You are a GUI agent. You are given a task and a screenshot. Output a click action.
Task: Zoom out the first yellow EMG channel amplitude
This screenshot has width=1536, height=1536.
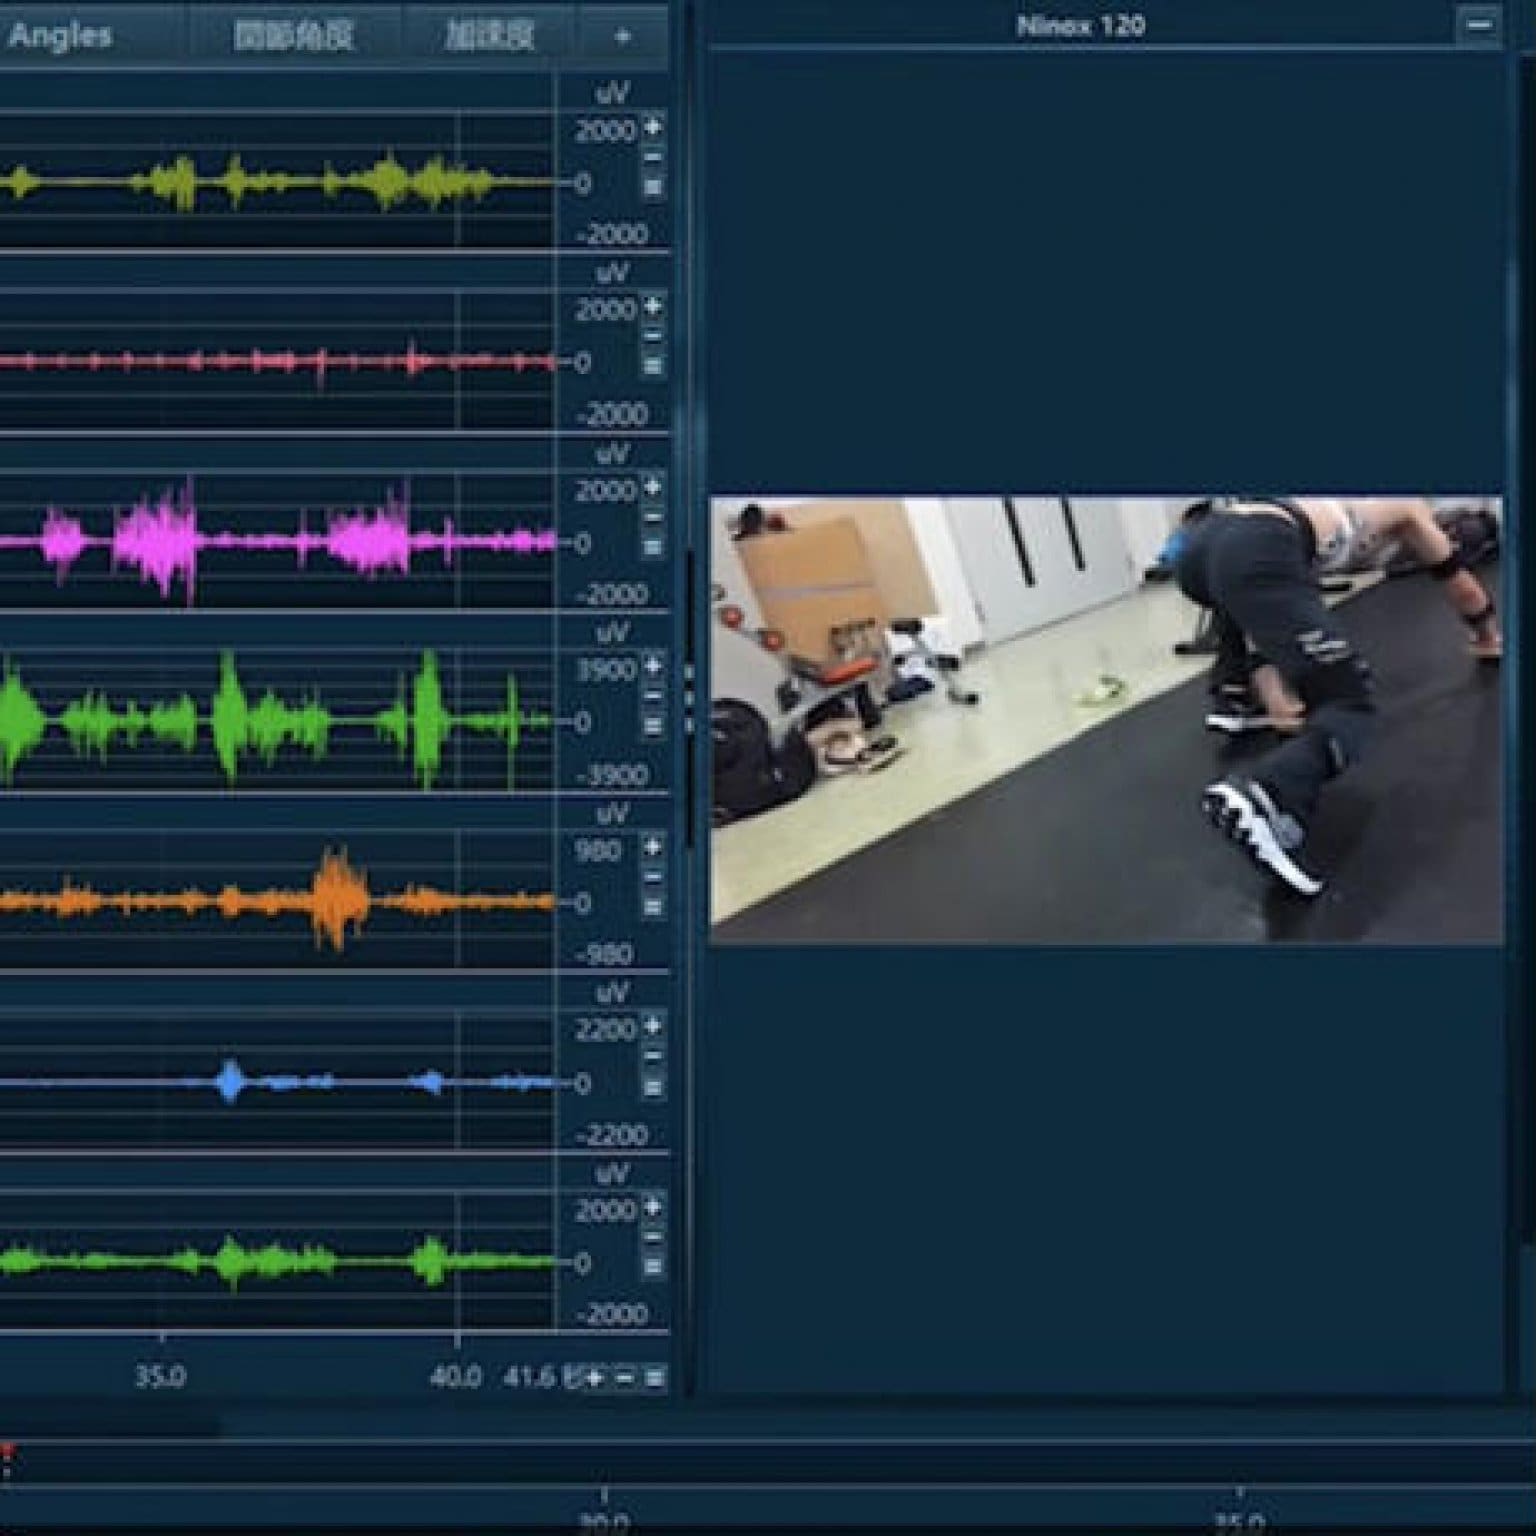pyautogui.click(x=653, y=157)
